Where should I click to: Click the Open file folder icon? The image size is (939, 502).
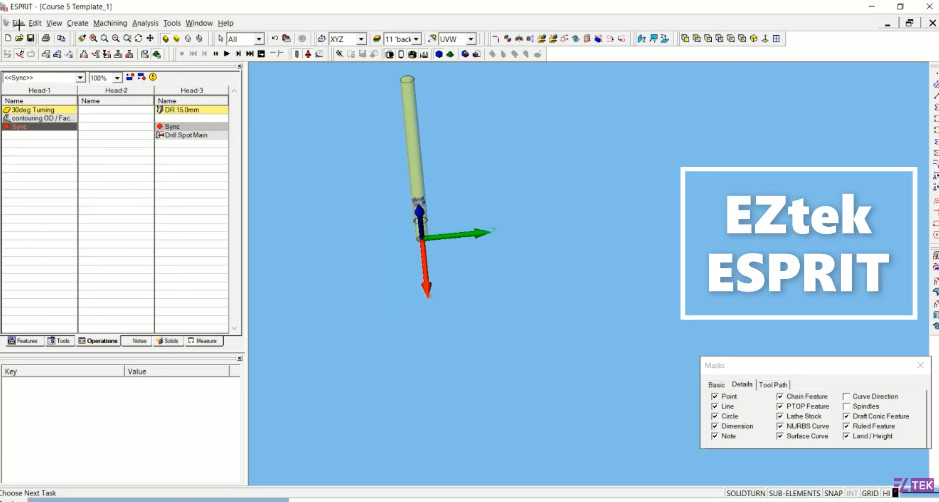coord(20,39)
